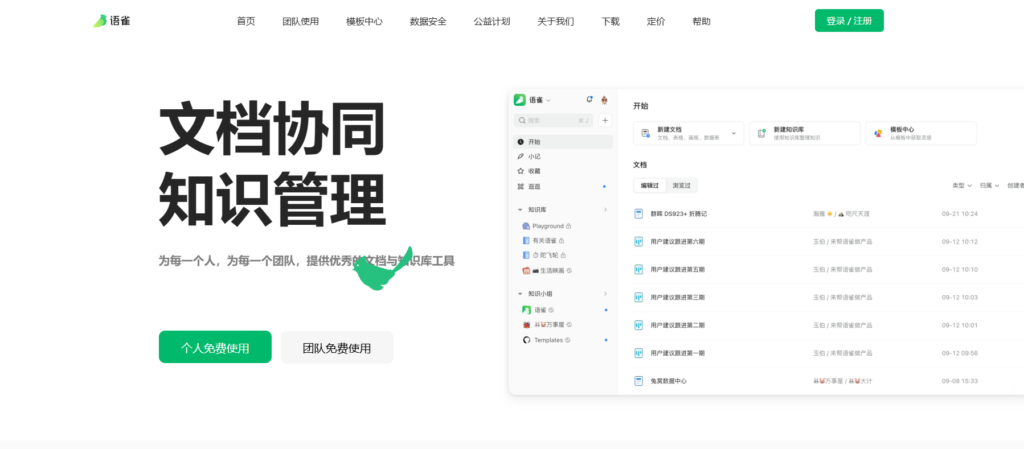The width and height of the screenshot is (1024, 449).
Task: Open the 知识库 right chevron
Action: coord(605,209)
